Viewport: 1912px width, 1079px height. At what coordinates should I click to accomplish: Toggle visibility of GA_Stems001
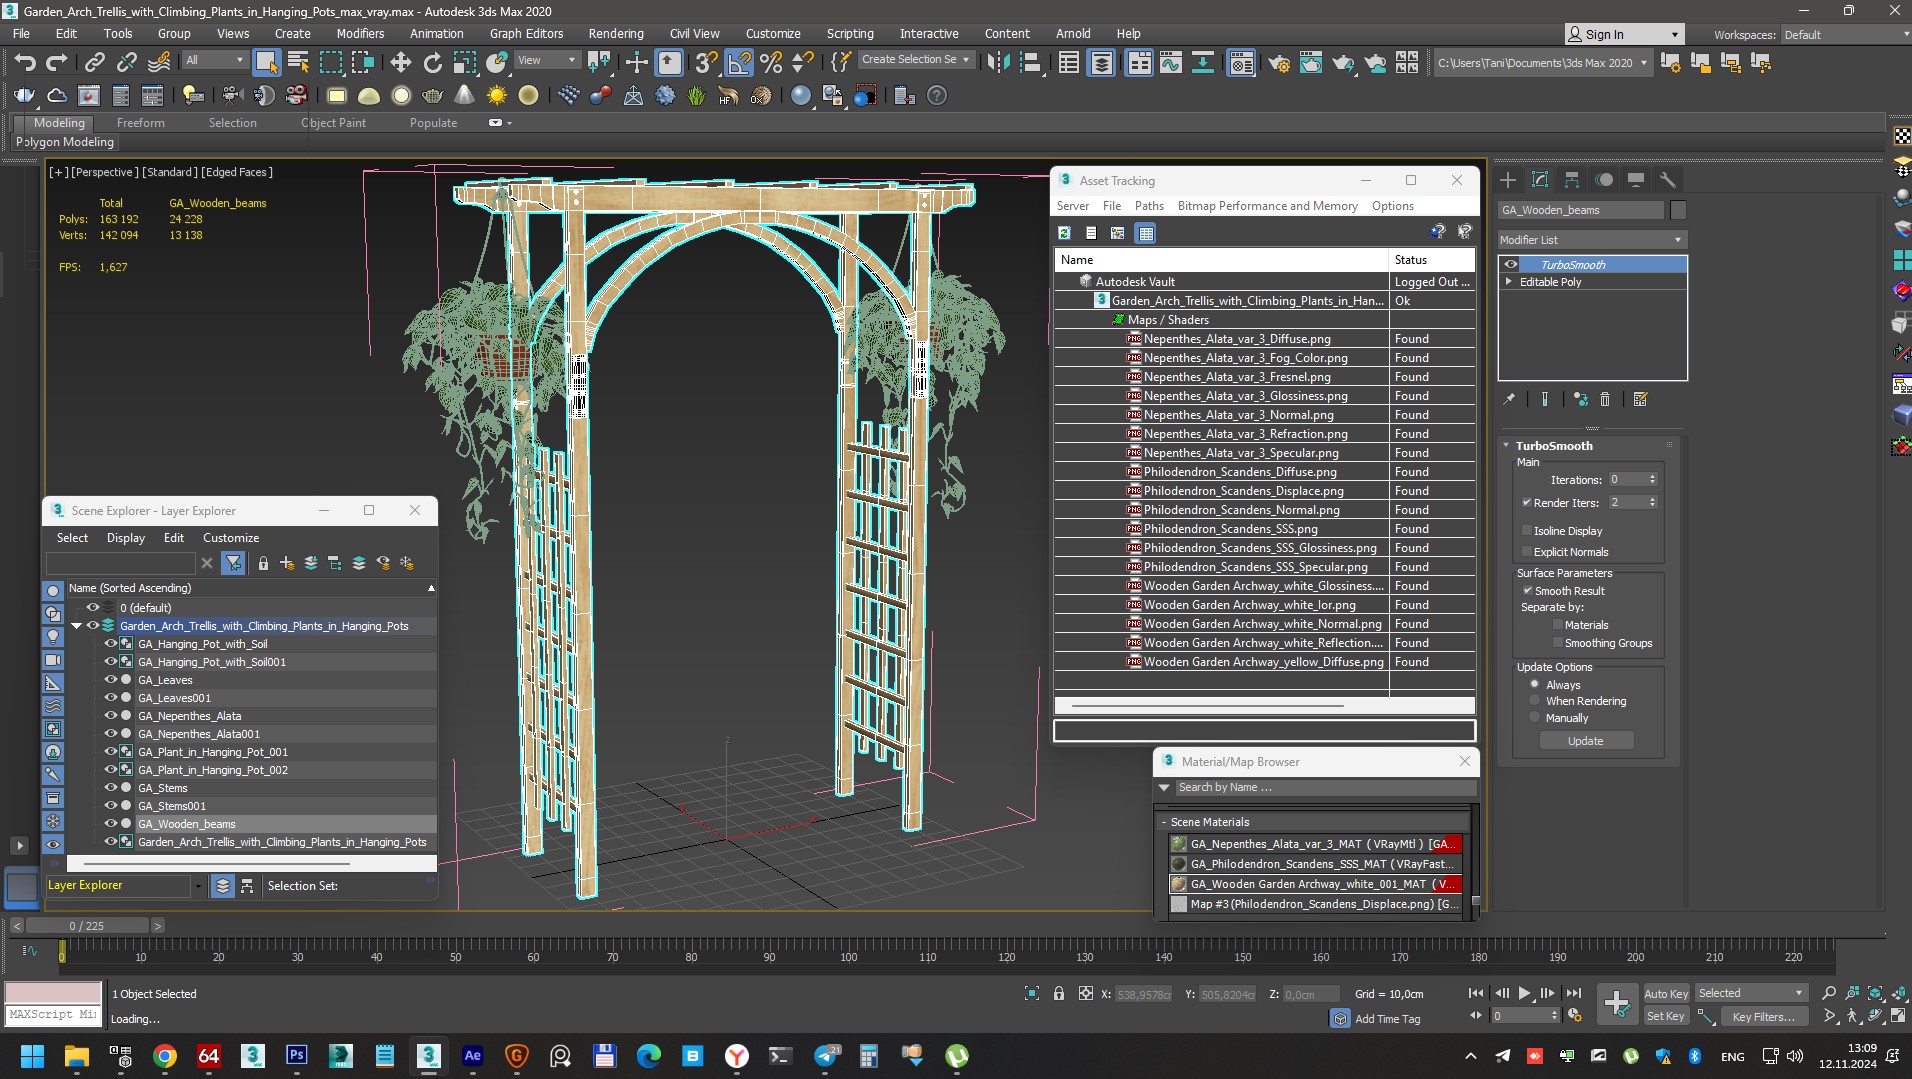pos(111,806)
